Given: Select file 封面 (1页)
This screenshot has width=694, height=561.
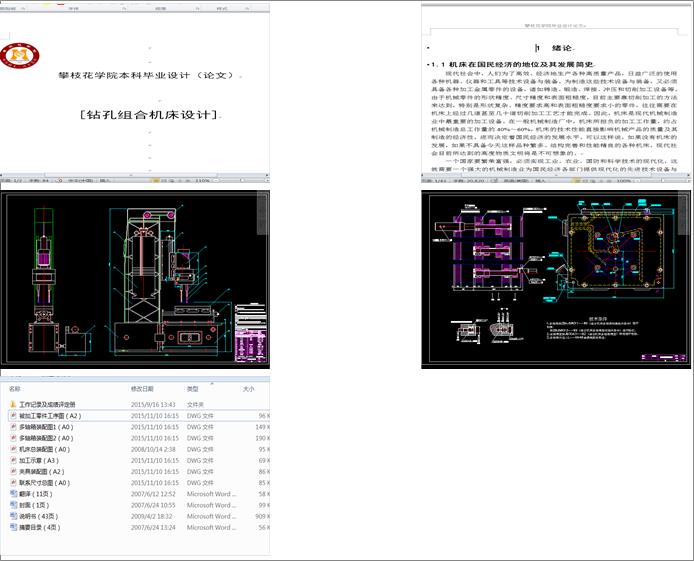Looking at the screenshot, I should 34,505.
